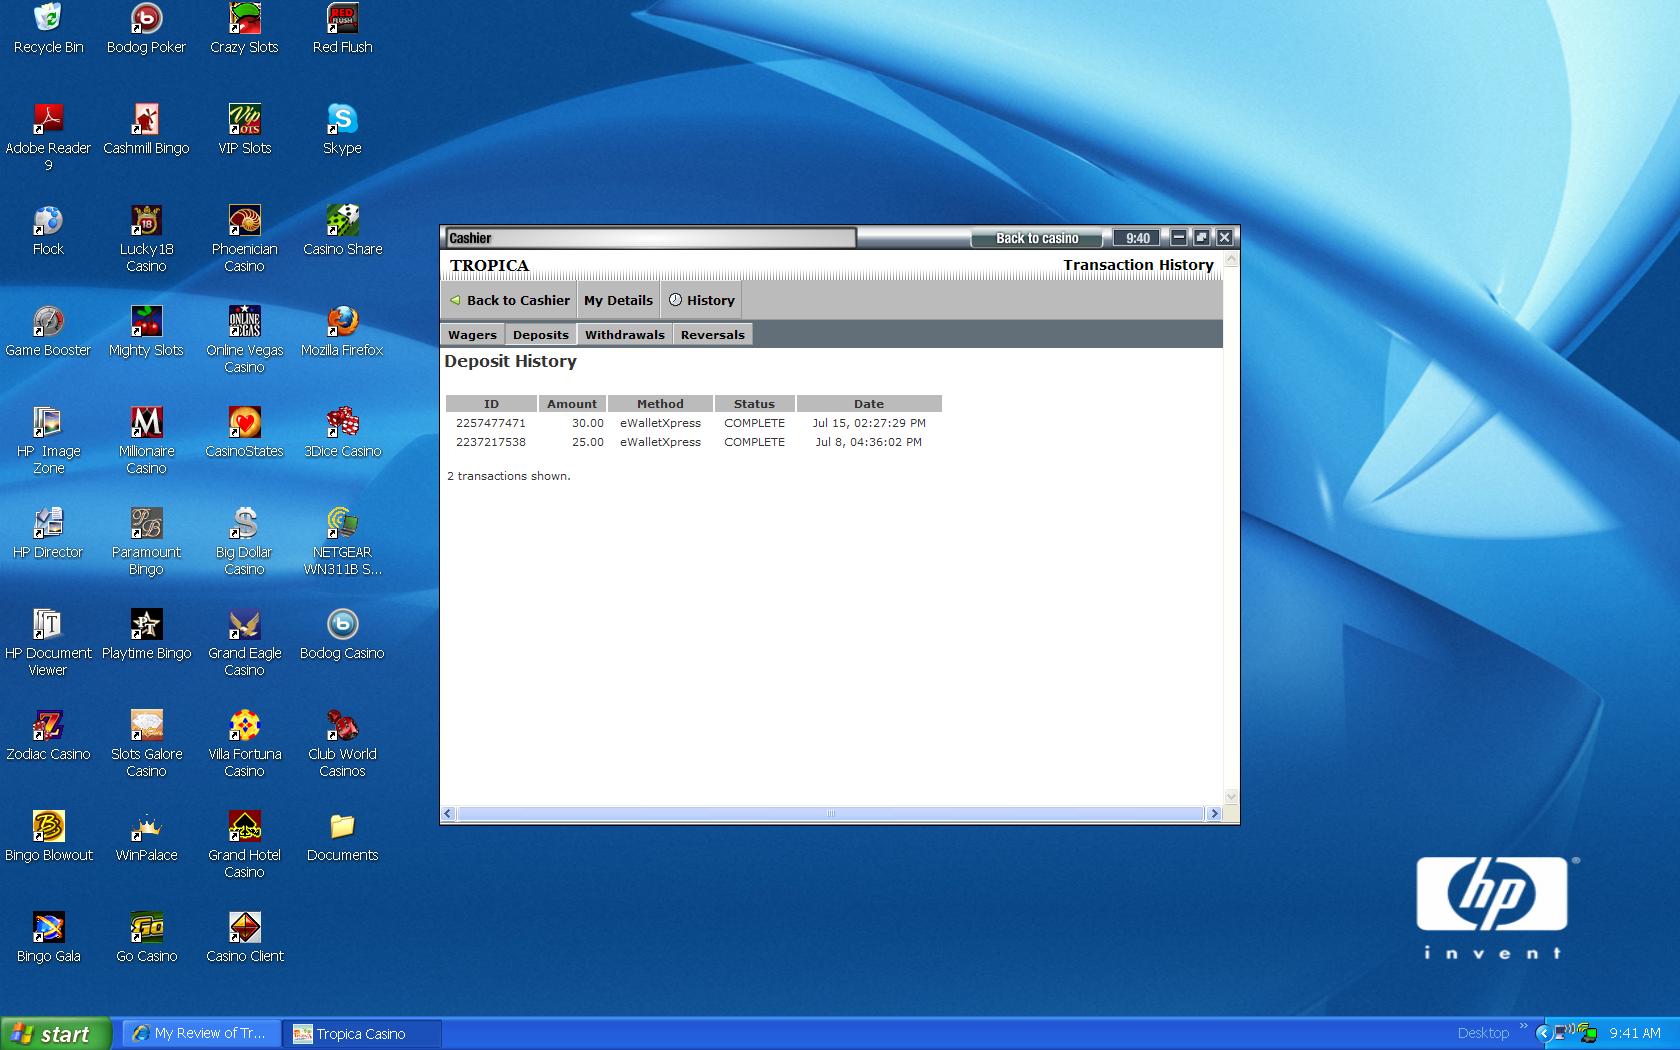
Task: Click horizontal scrollbar right arrow
Action: click(1214, 814)
